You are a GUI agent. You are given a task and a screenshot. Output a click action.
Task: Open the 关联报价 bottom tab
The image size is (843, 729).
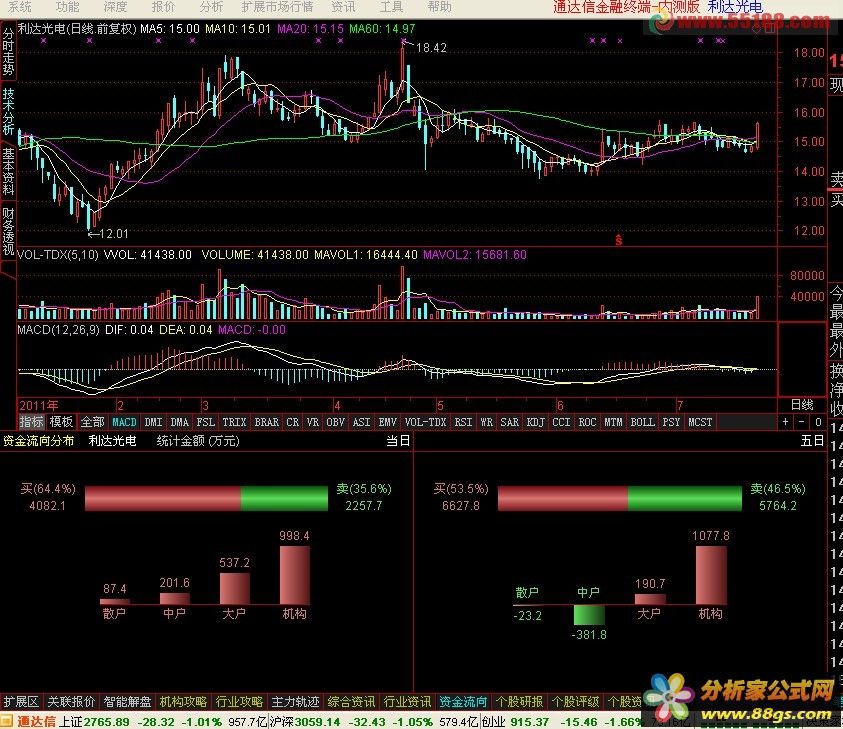click(x=71, y=702)
